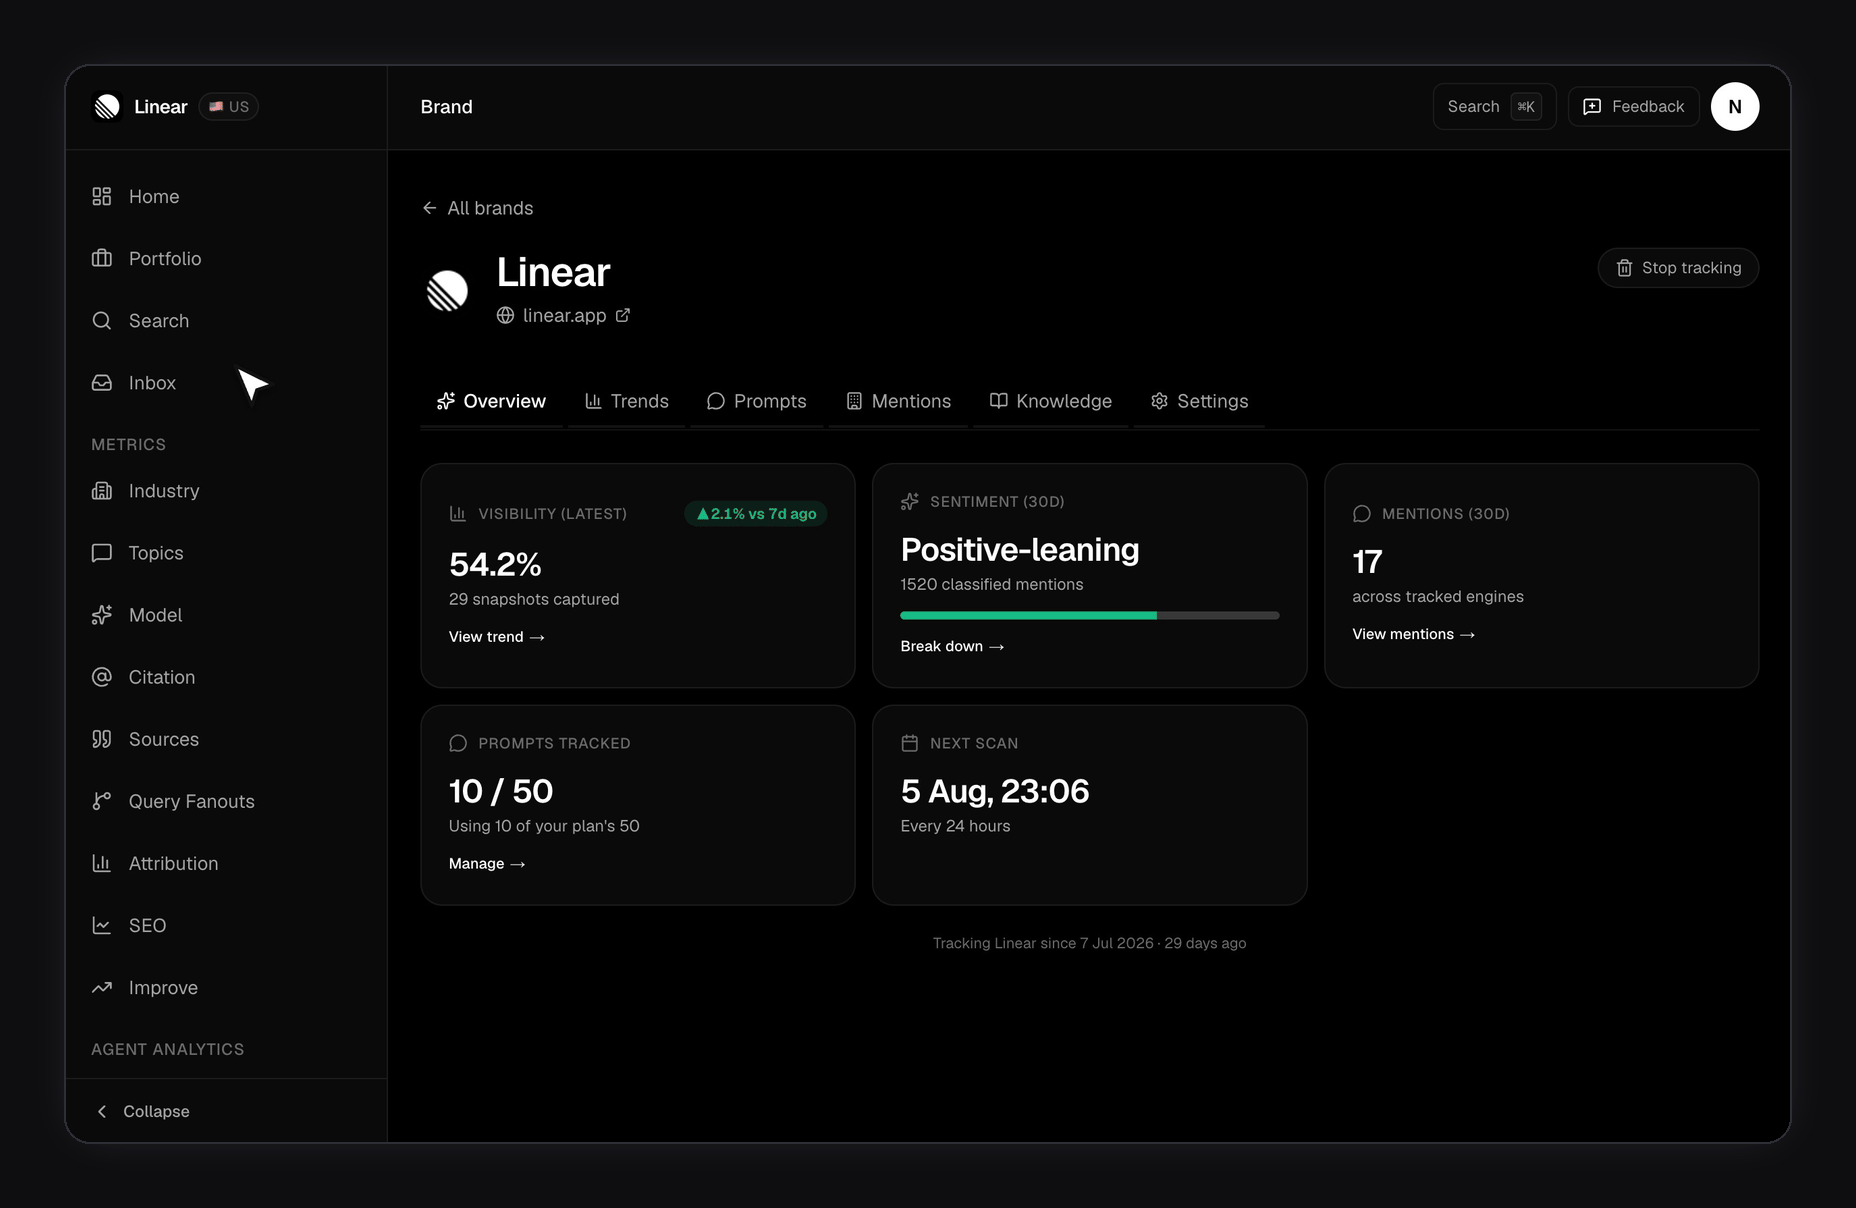Switch to the Prompts tab
The width and height of the screenshot is (1856, 1208).
[757, 401]
